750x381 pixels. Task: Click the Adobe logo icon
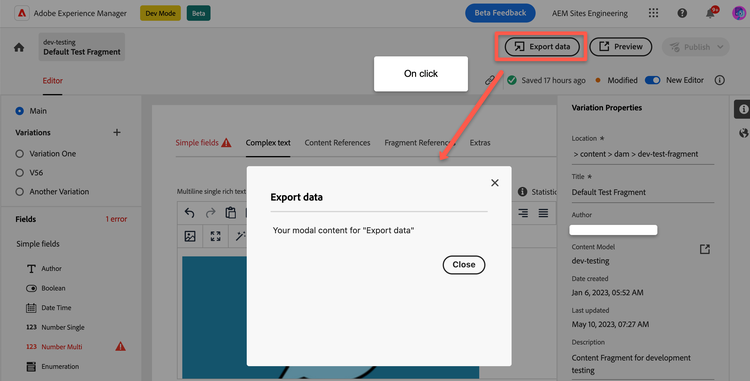pyautogui.click(x=22, y=13)
